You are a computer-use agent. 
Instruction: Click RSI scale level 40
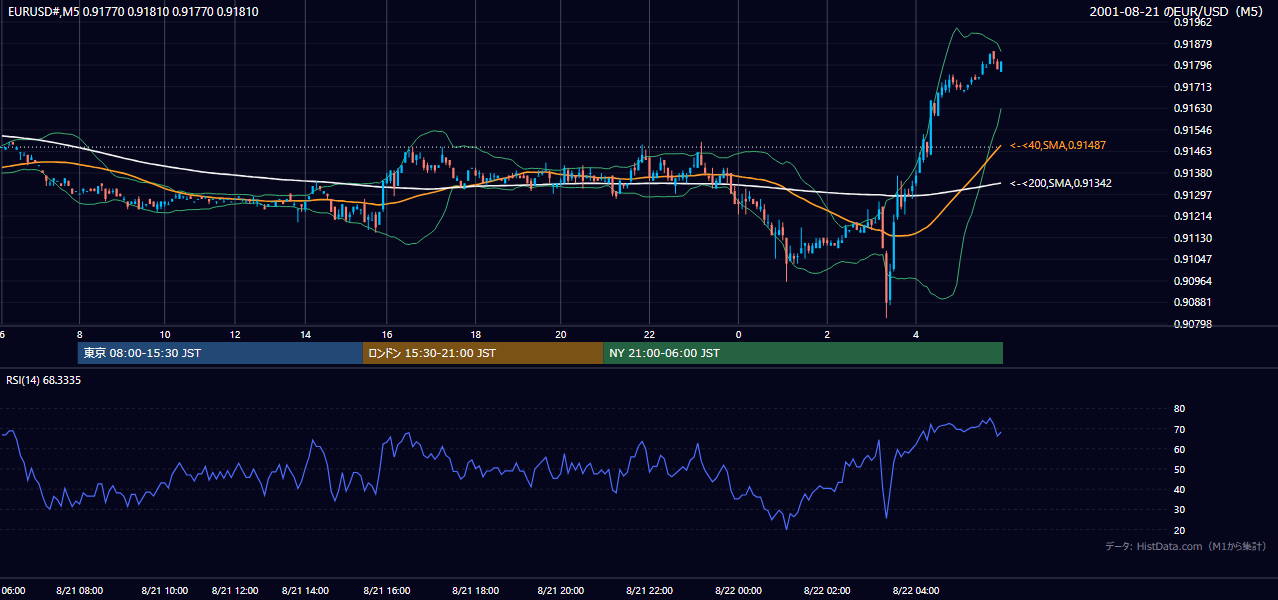point(1180,489)
